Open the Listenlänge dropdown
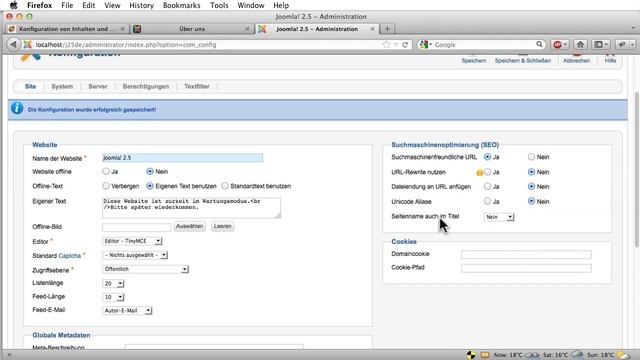 point(113,283)
